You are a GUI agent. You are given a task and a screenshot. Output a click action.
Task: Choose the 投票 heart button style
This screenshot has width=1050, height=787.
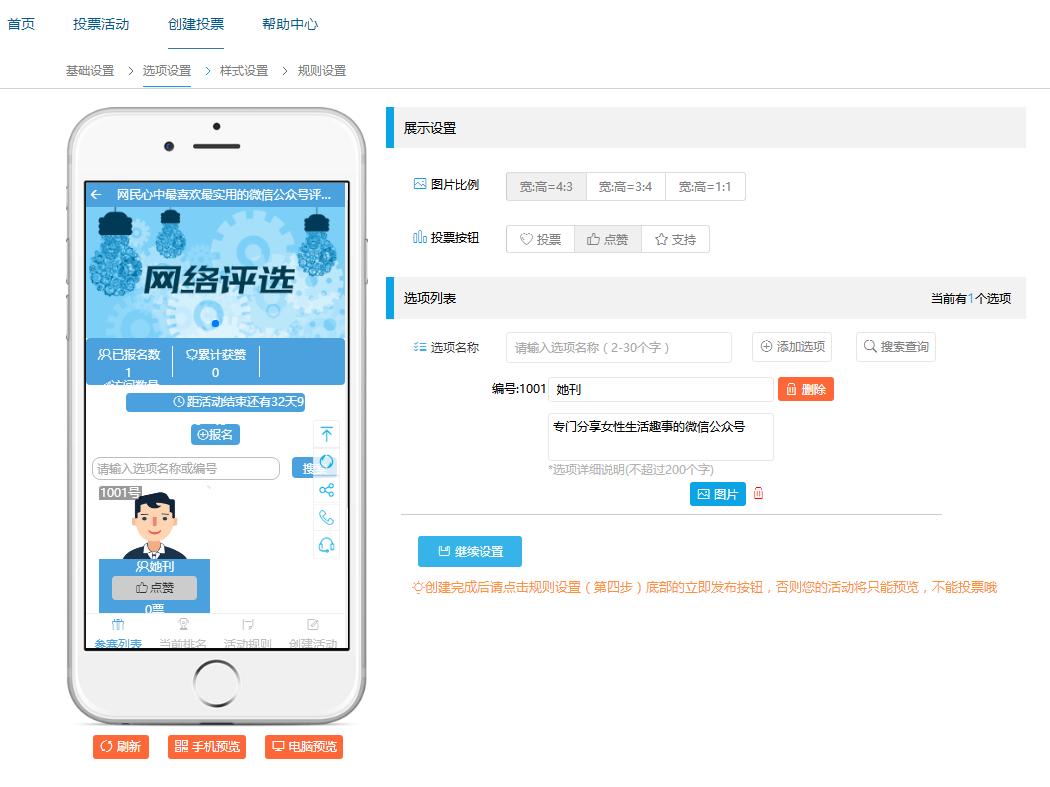(x=540, y=240)
